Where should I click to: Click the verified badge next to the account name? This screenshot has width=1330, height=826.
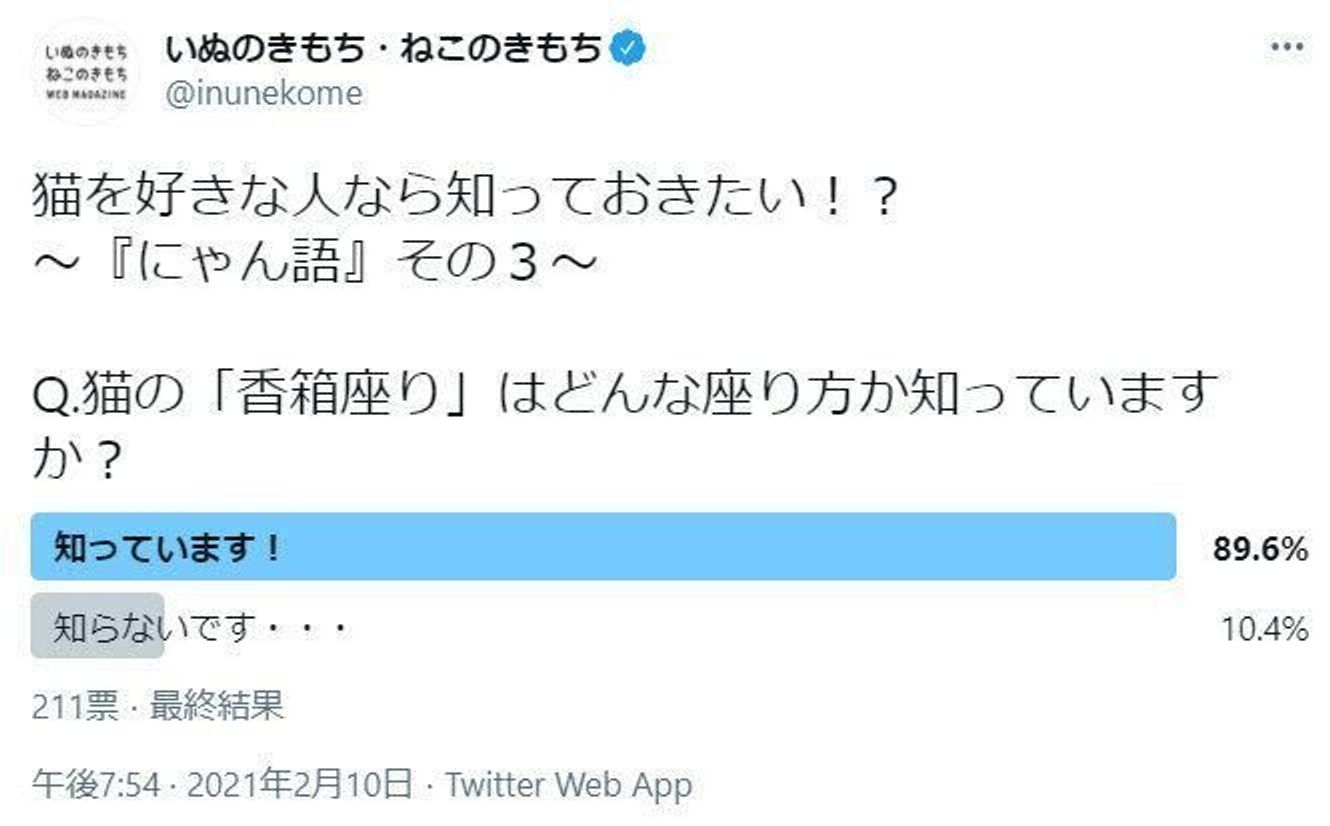tap(627, 44)
